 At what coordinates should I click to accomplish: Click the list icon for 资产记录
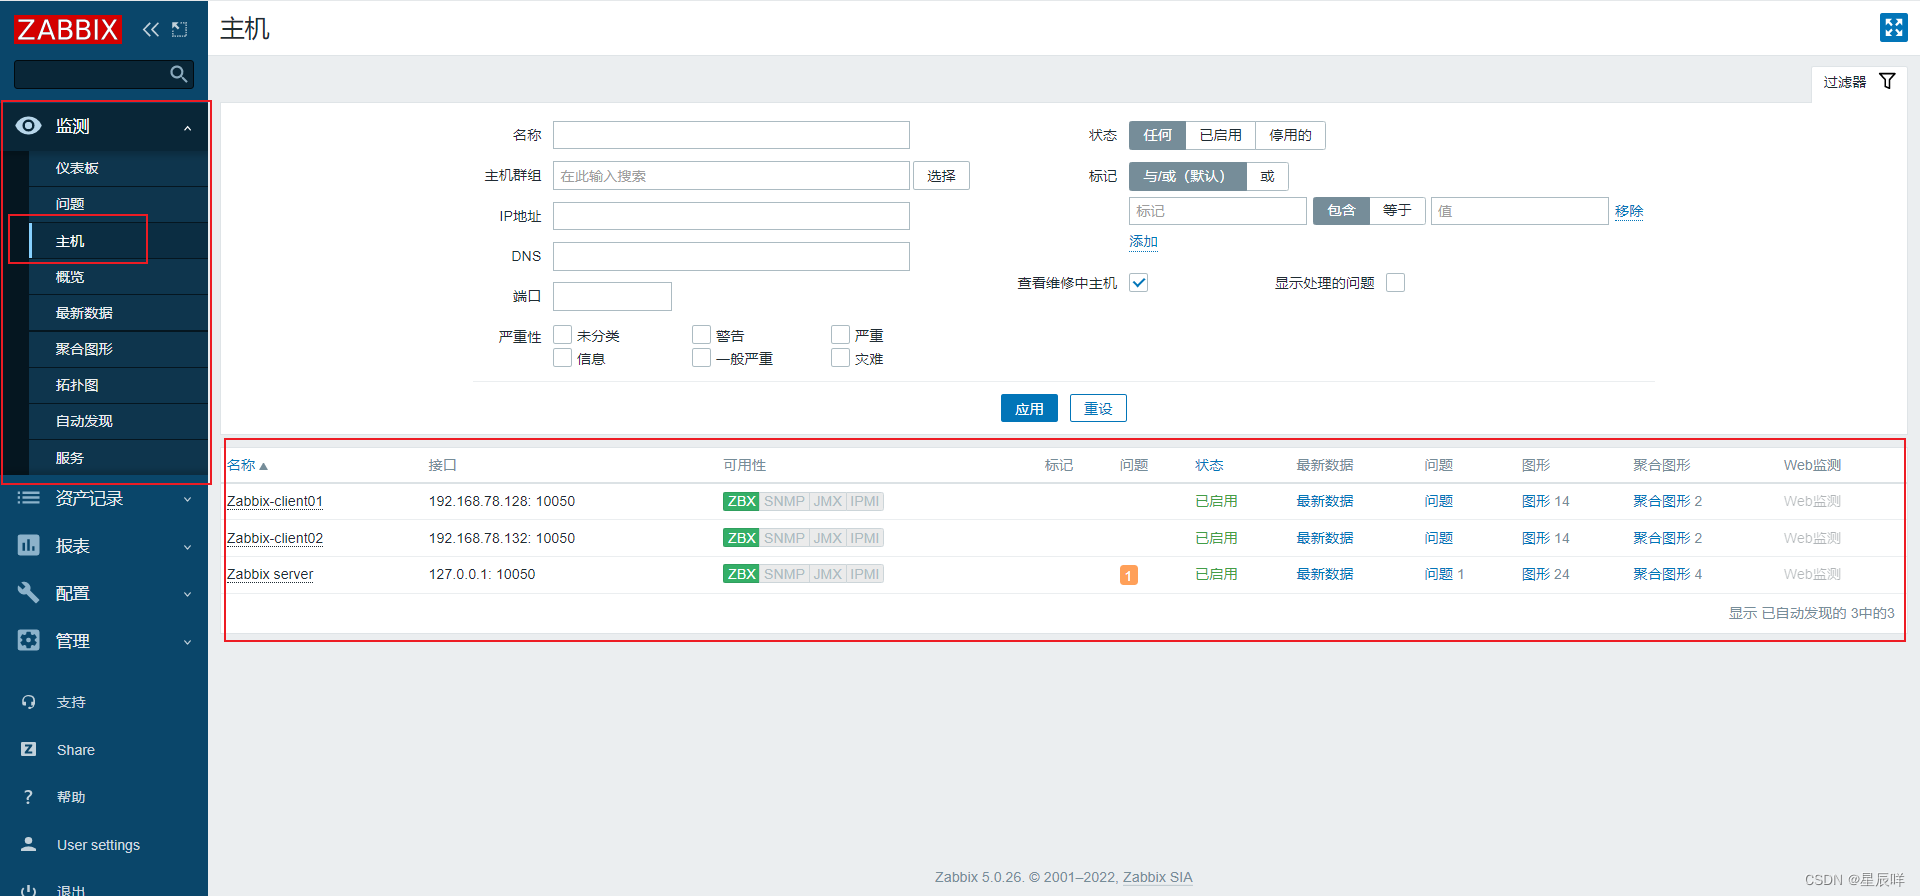pos(28,498)
